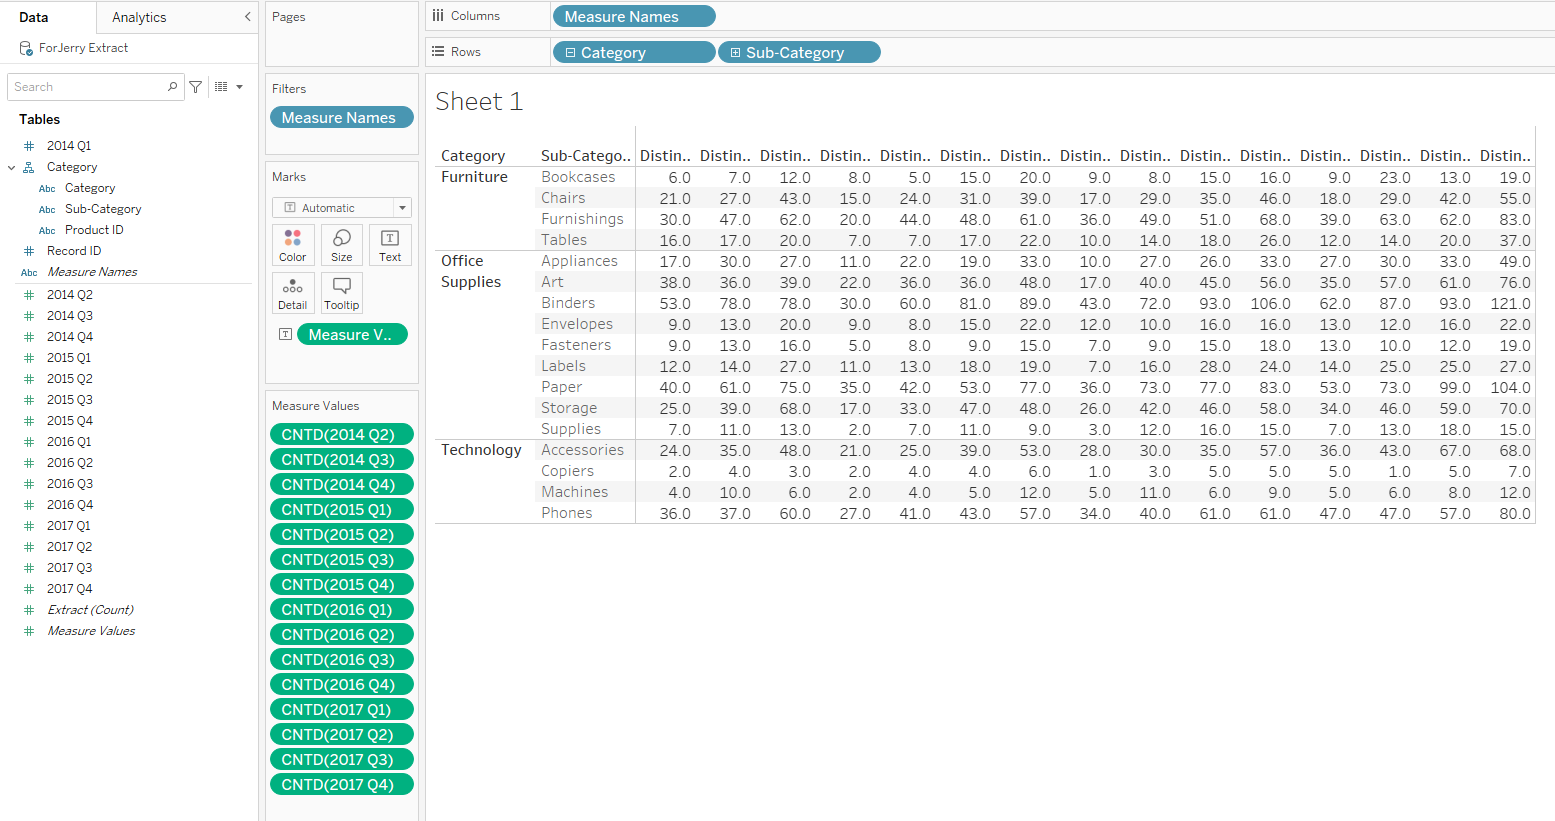Click the Tooltip icon in the Marks card
Image resolution: width=1555 pixels, height=821 pixels.
point(341,292)
